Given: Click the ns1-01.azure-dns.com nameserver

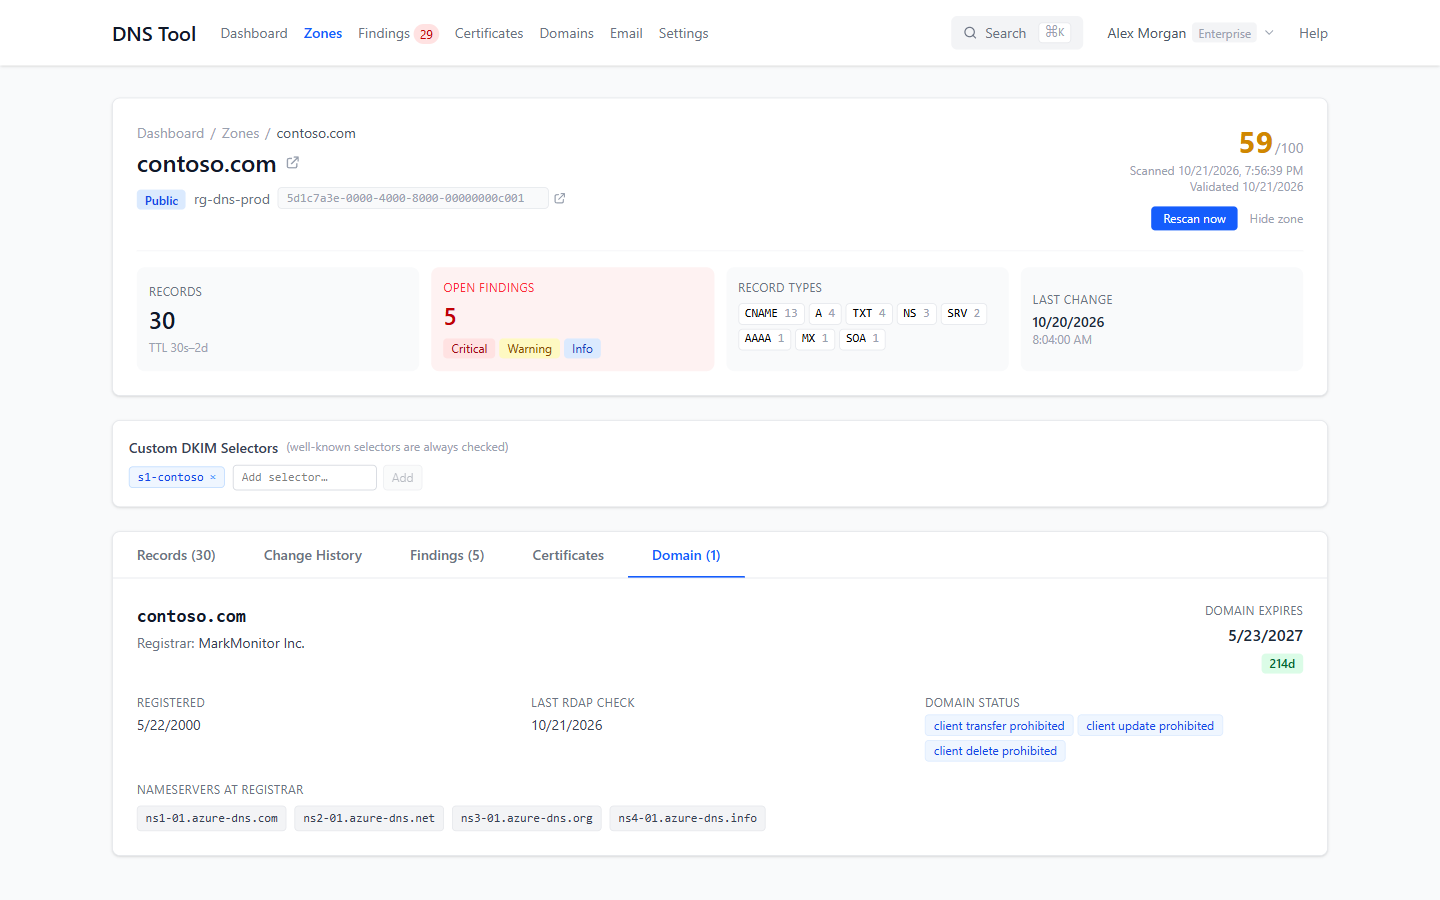Looking at the screenshot, I should click(x=212, y=818).
